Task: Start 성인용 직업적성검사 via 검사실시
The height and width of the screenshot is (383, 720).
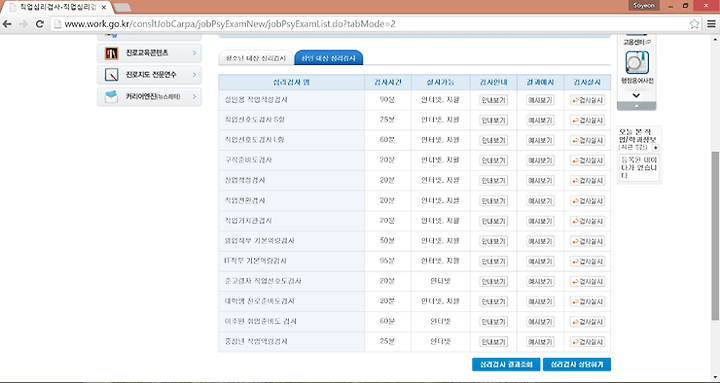Action: (x=587, y=100)
